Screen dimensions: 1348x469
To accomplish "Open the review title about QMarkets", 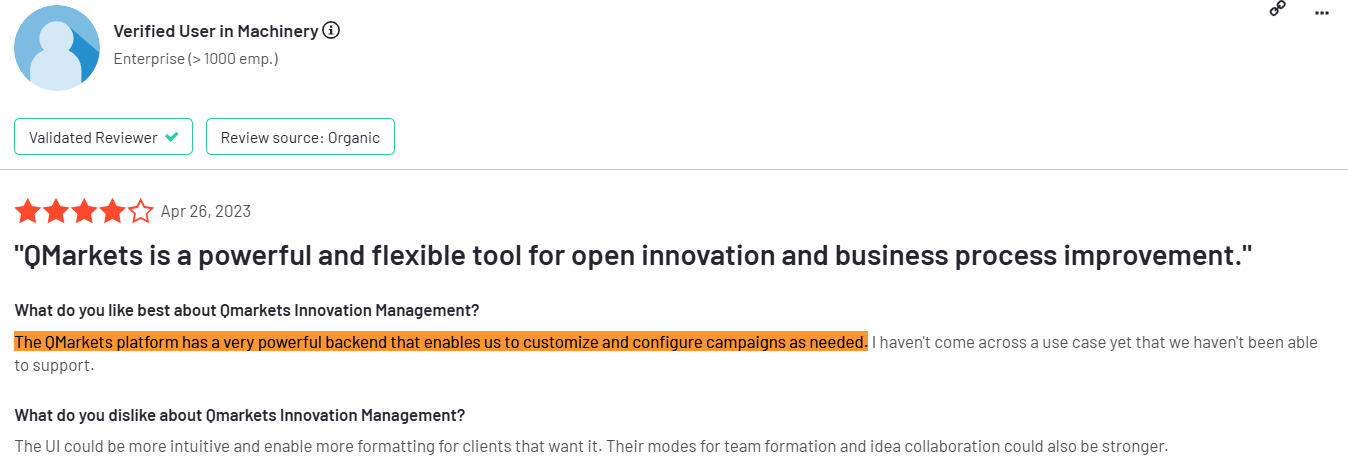I will tap(633, 257).
